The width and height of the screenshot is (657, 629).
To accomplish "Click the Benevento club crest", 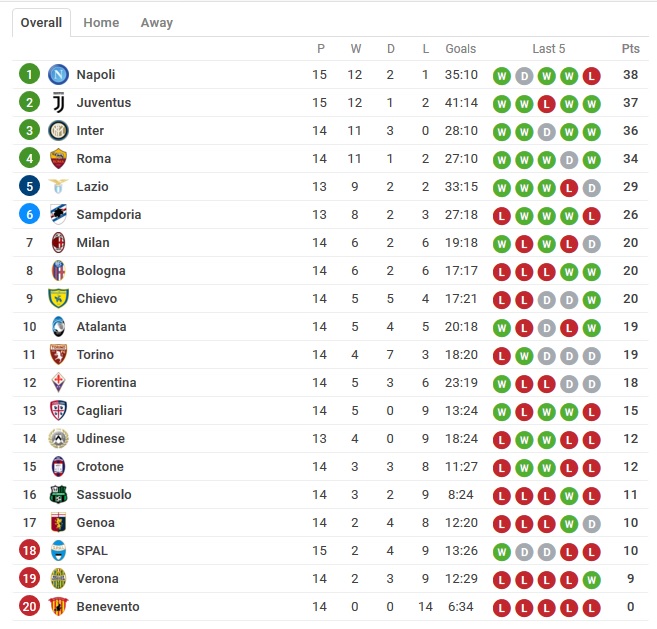I will coord(58,607).
